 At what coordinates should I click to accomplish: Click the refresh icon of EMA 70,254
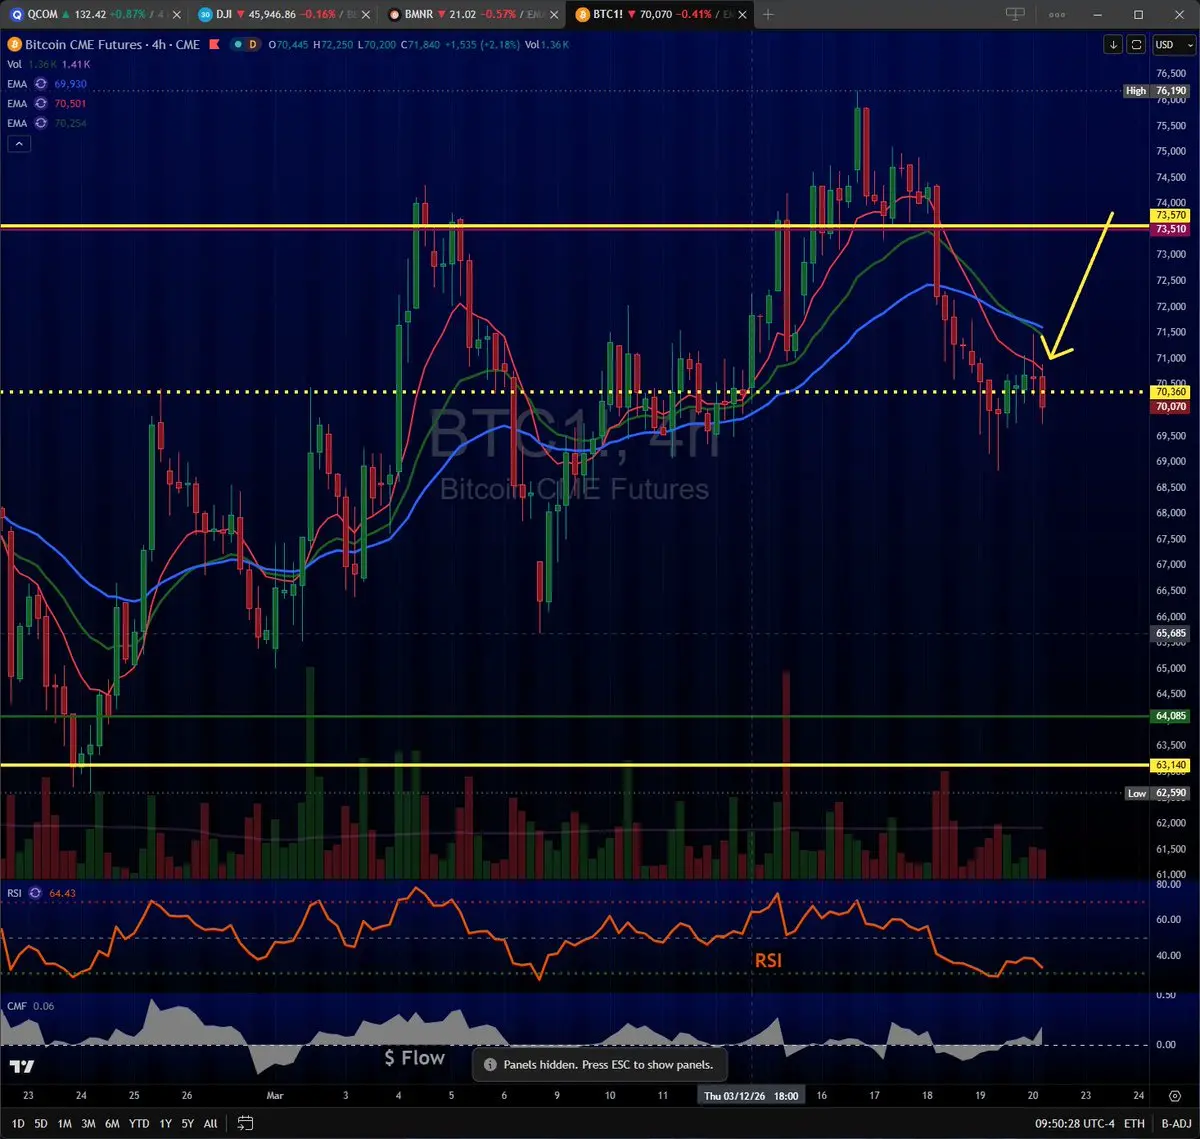pos(41,123)
